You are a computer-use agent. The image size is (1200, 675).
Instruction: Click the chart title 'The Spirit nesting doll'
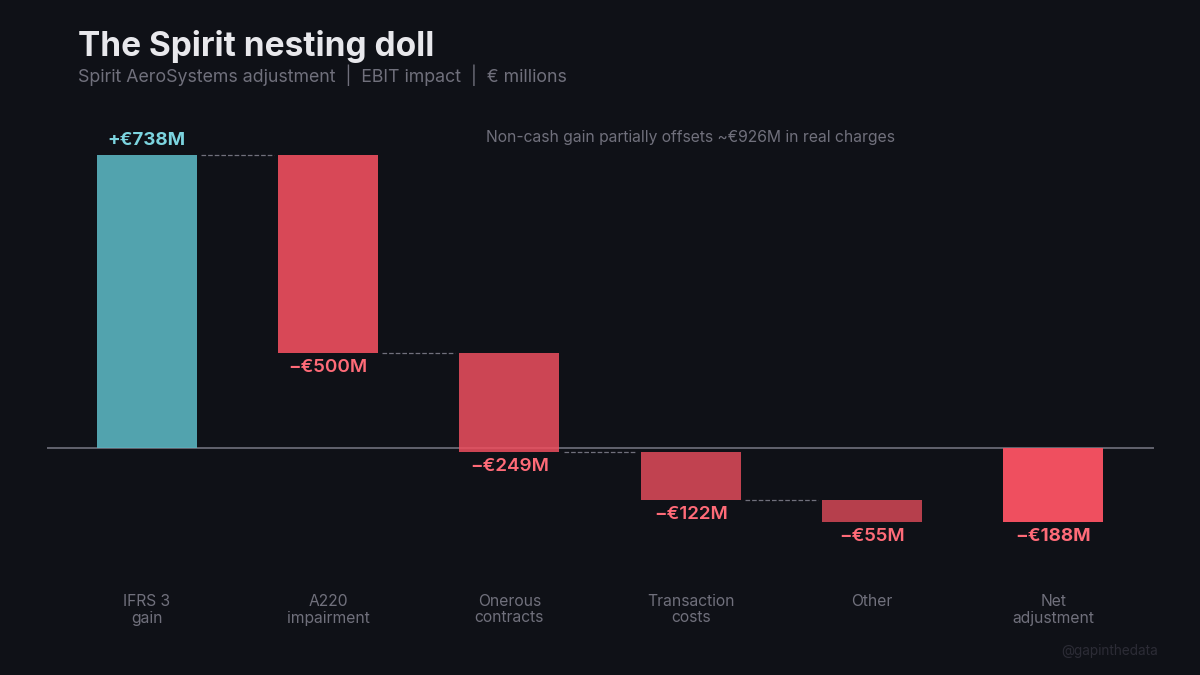[256, 45]
